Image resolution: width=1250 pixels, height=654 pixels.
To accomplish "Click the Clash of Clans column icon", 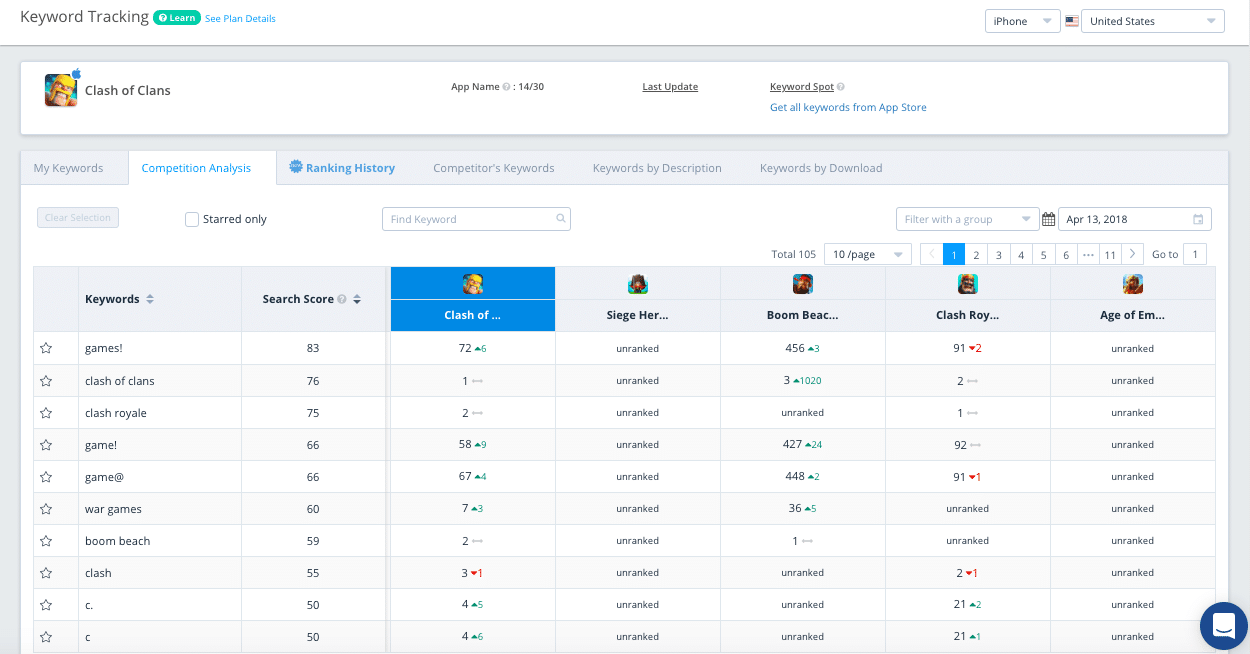I will point(472,284).
